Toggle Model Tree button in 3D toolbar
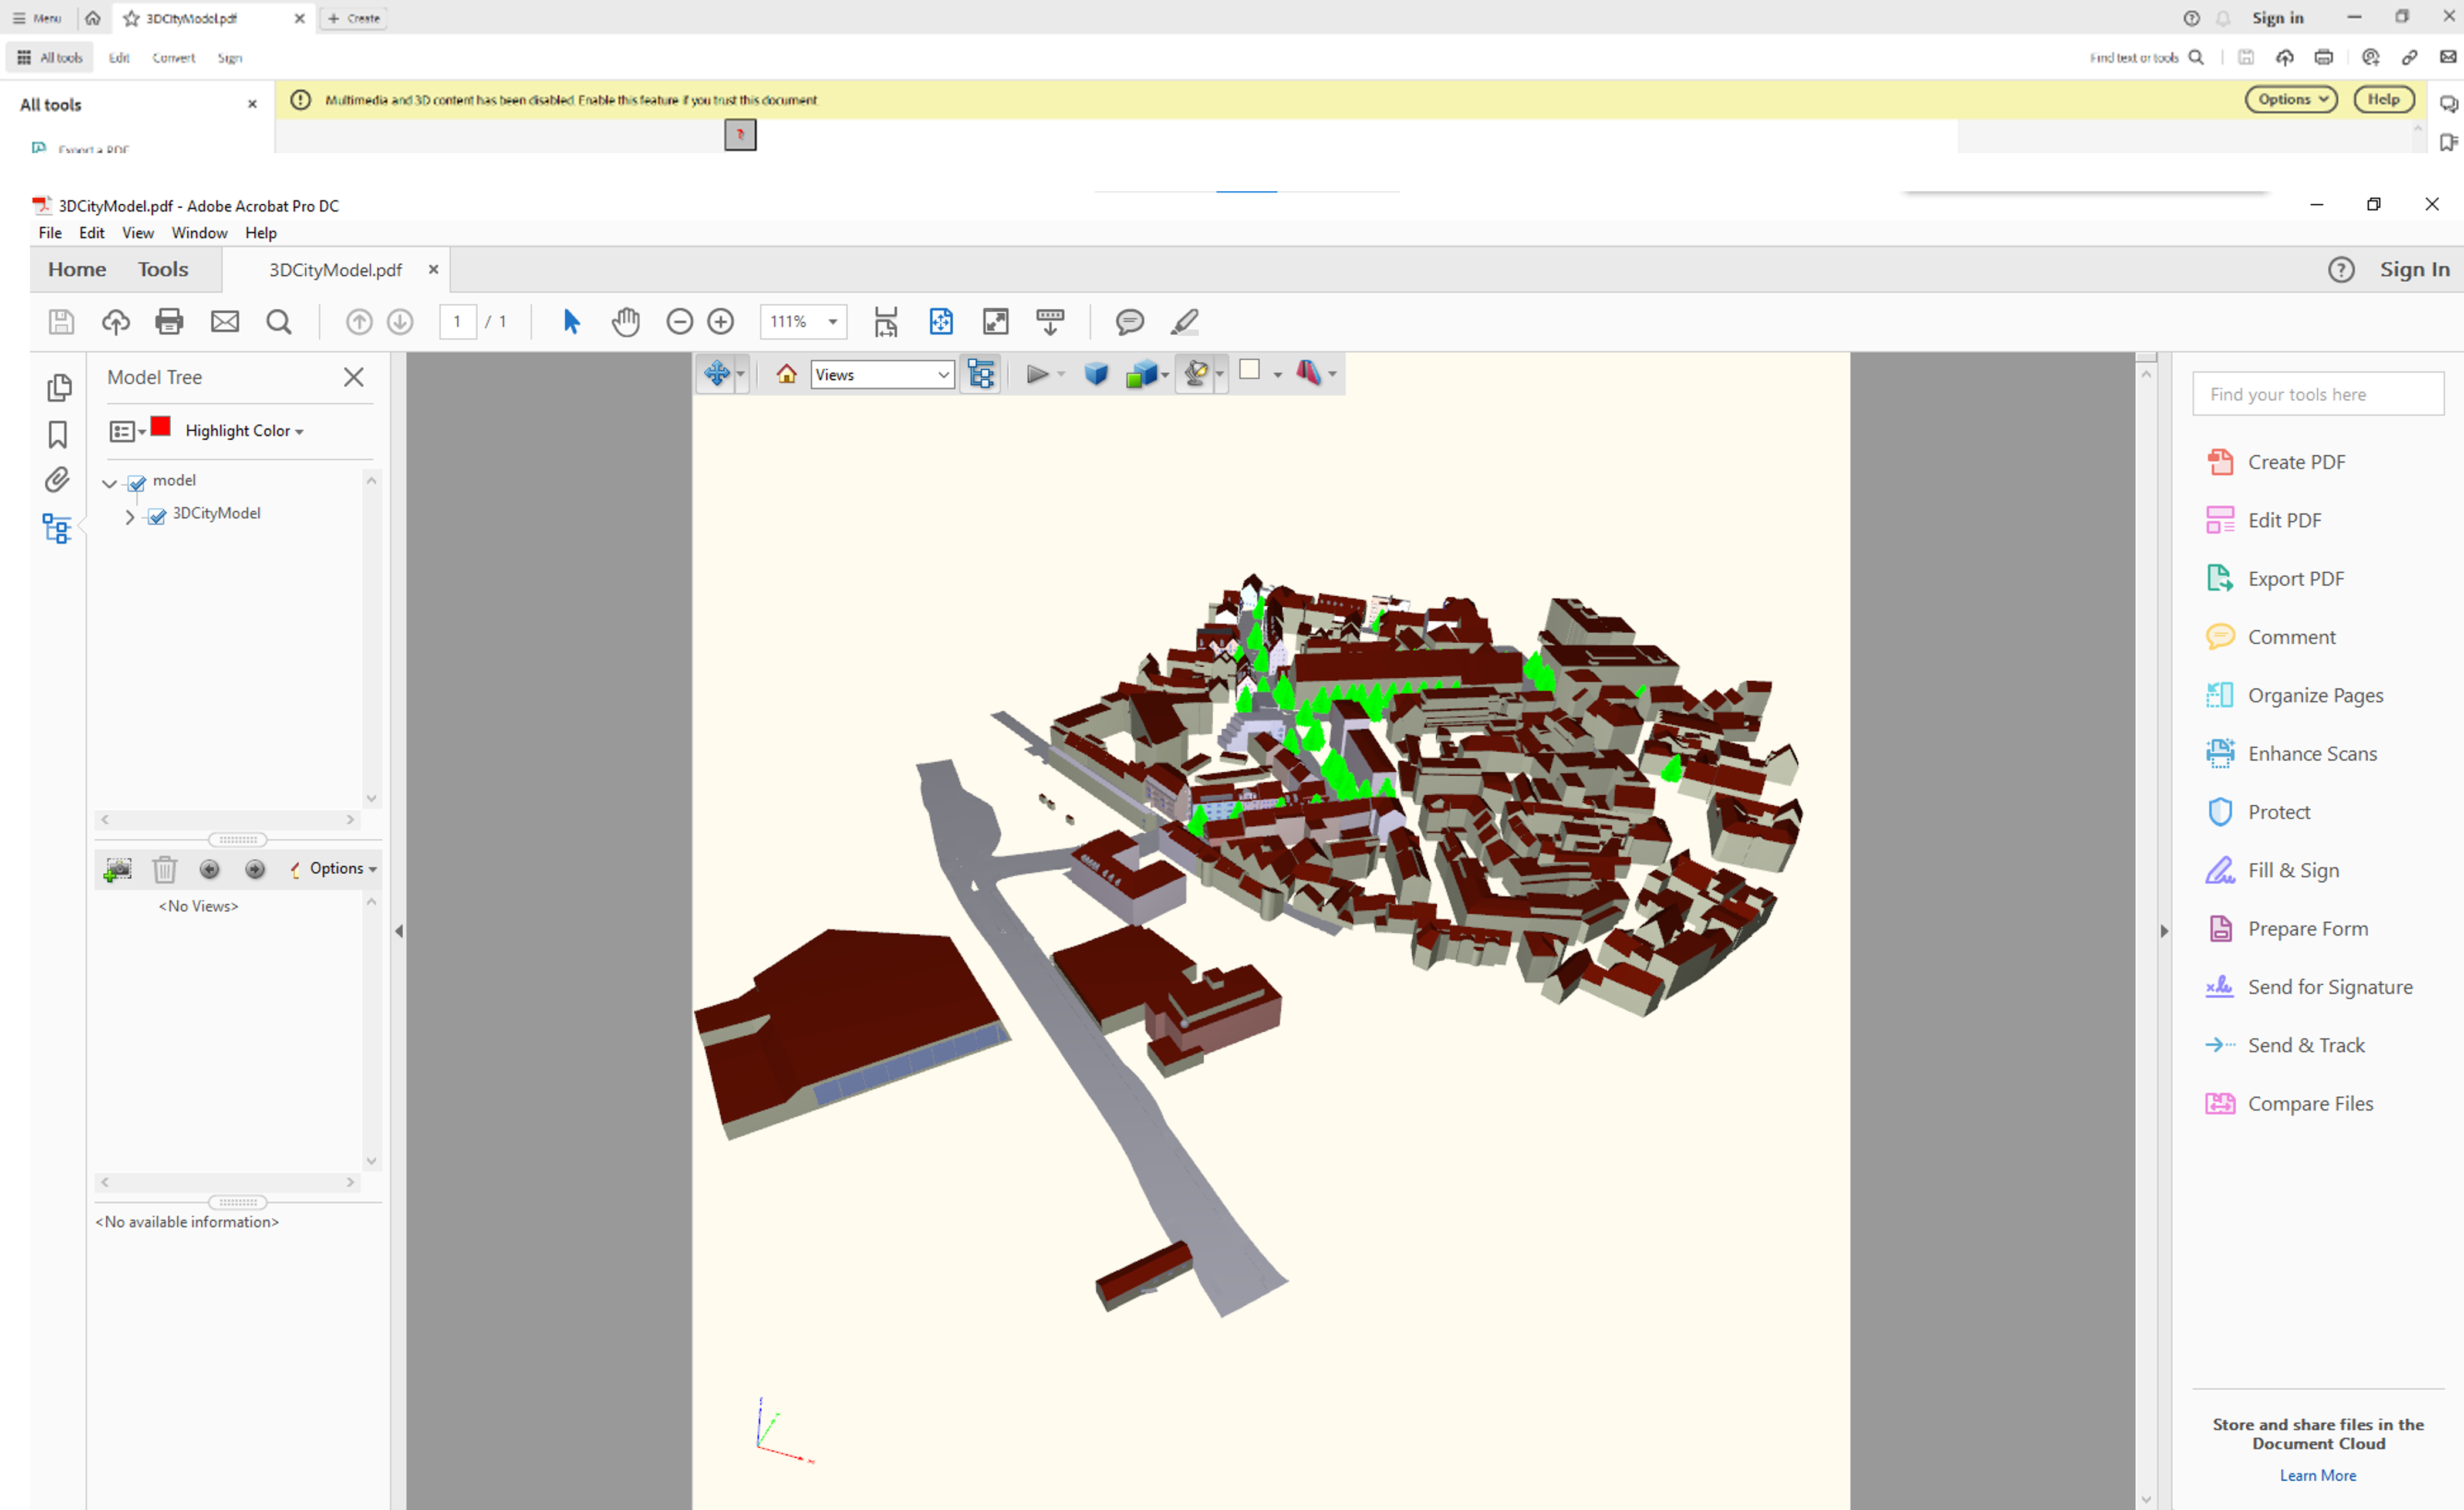 tap(981, 374)
